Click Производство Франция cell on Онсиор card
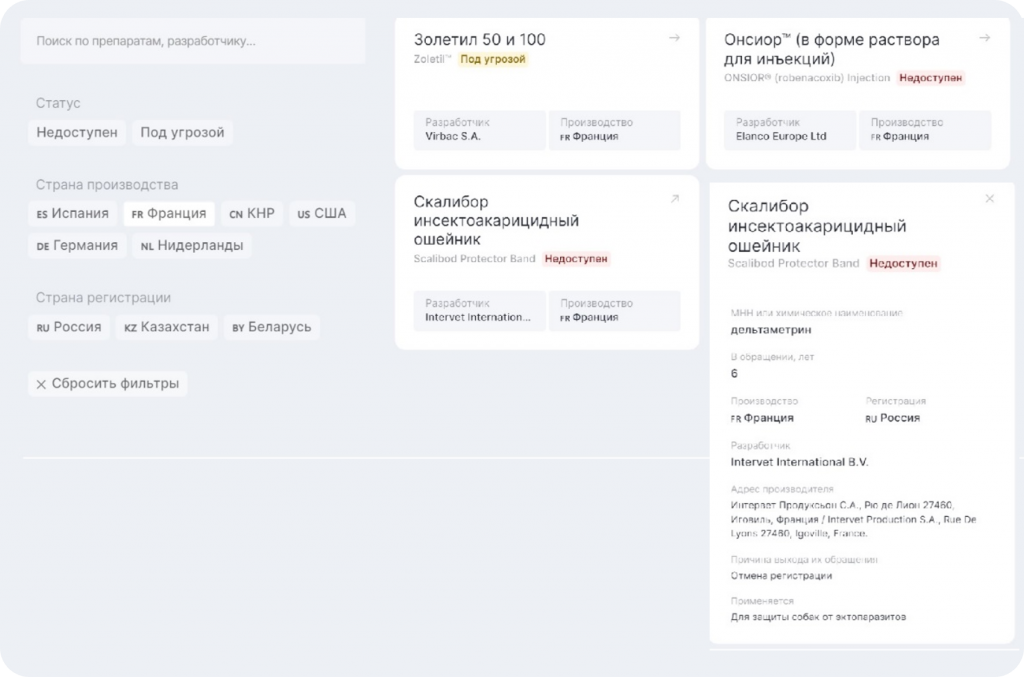 pos(925,130)
